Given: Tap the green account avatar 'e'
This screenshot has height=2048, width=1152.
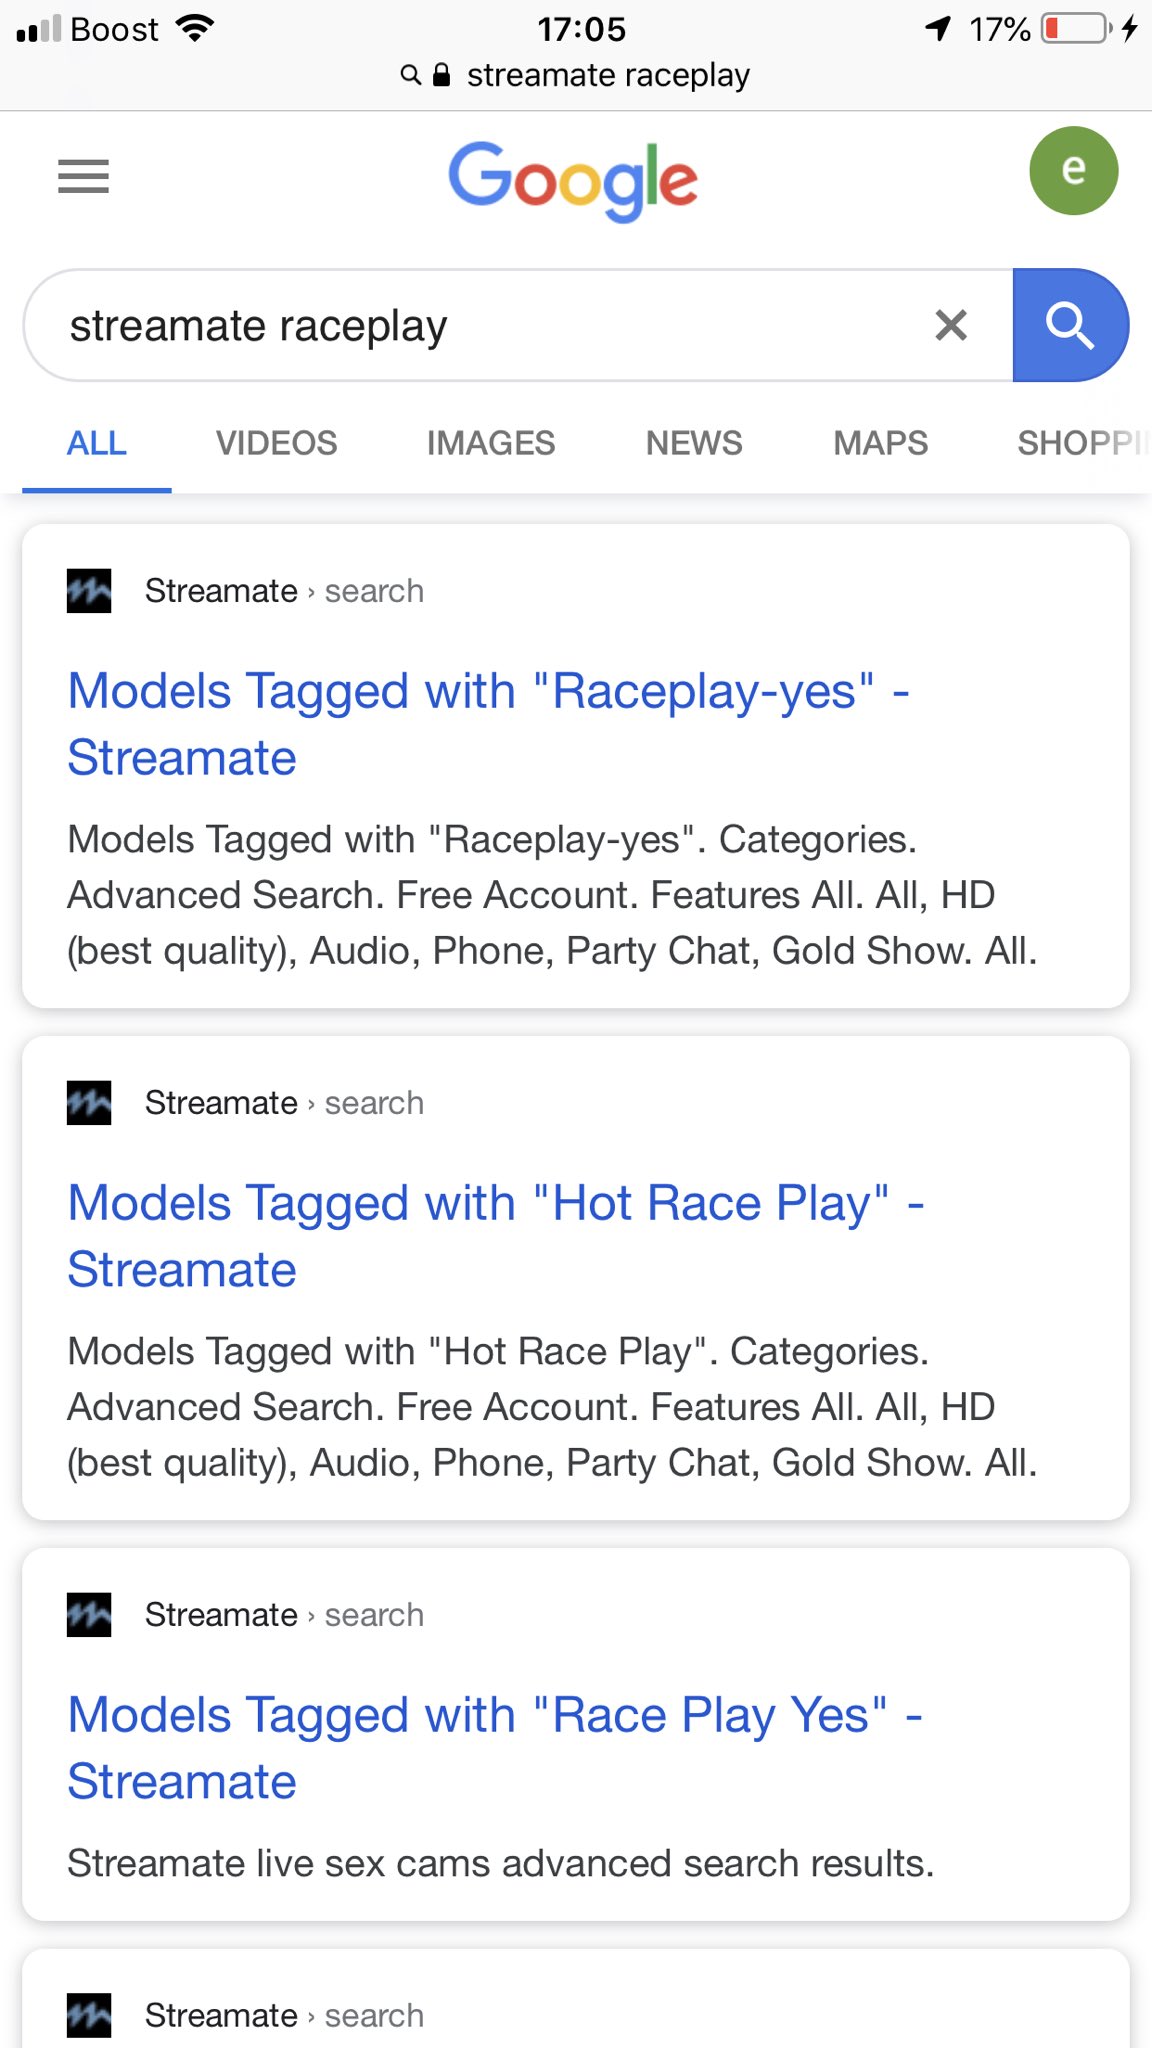Looking at the screenshot, I should pyautogui.click(x=1073, y=170).
